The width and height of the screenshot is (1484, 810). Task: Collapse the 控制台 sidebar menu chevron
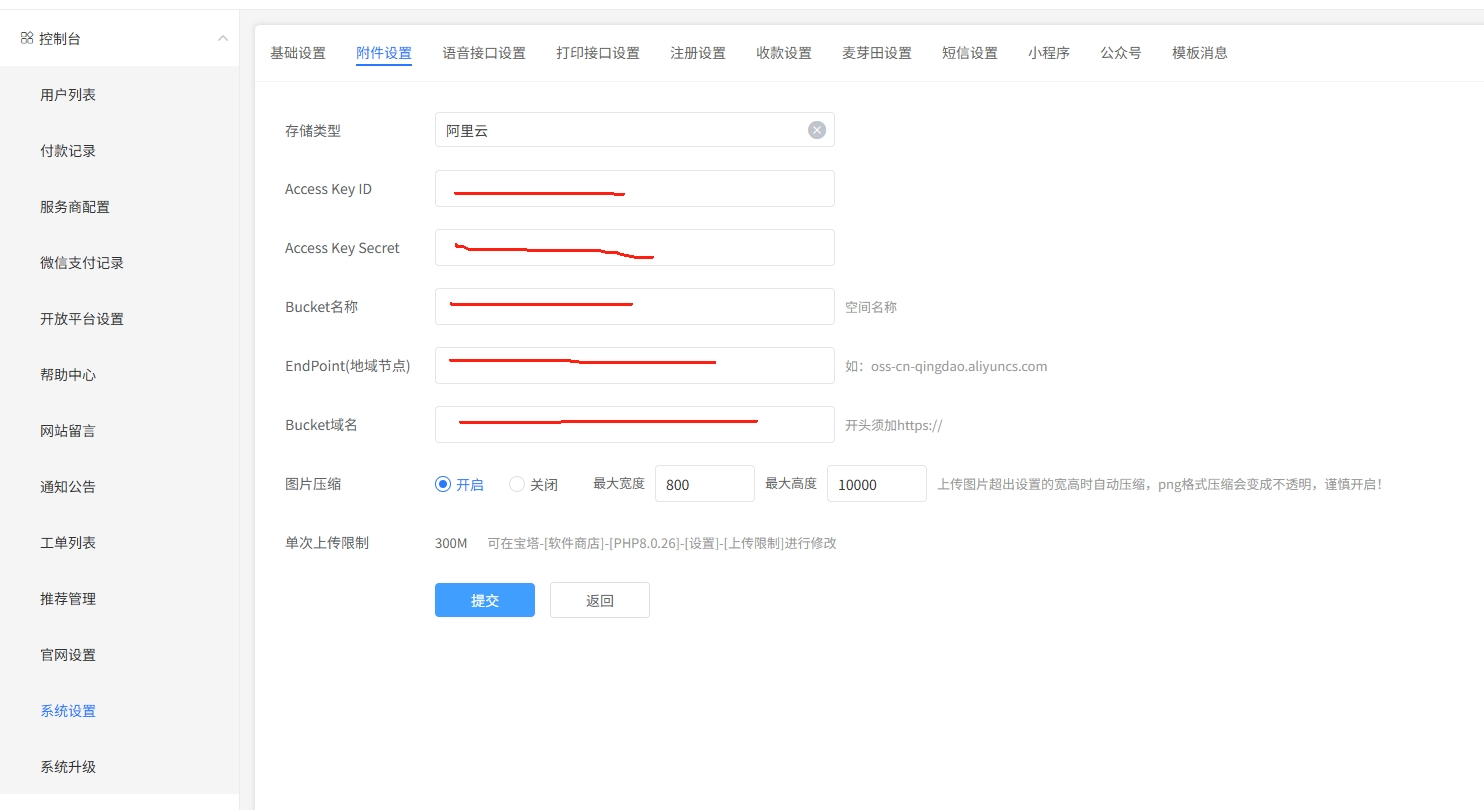[222, 38]
